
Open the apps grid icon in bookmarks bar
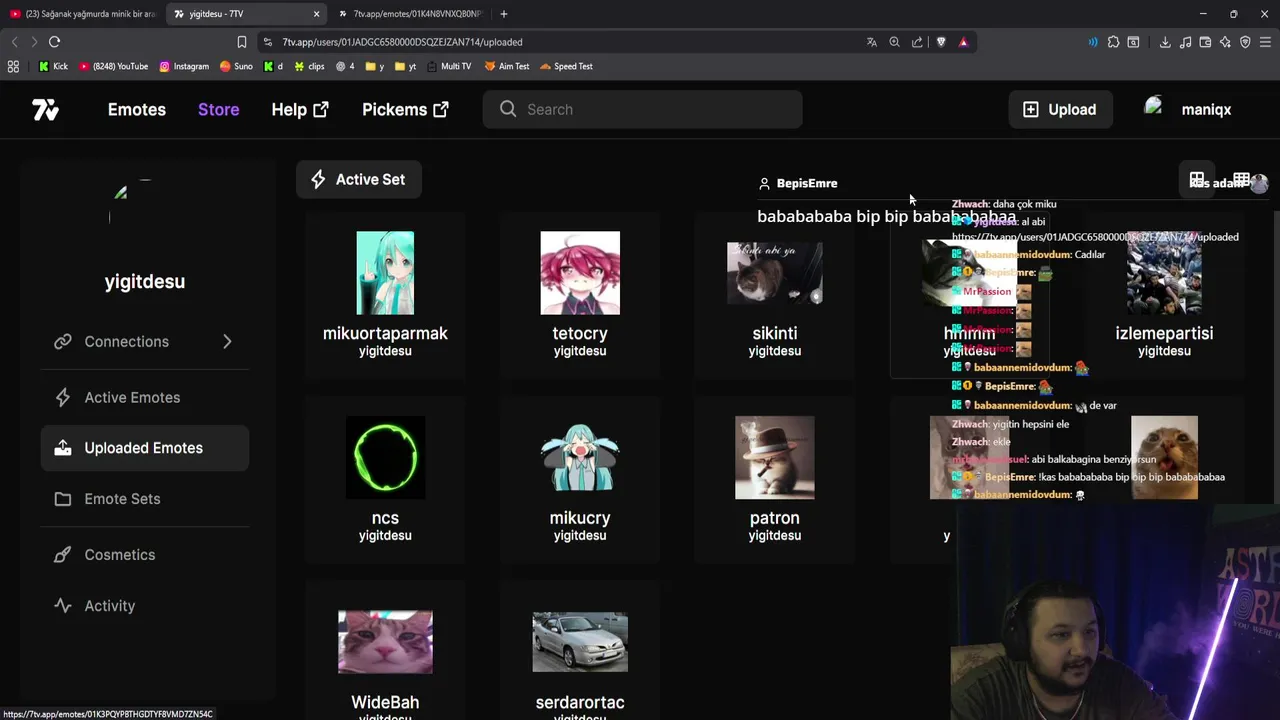[13, 66]
